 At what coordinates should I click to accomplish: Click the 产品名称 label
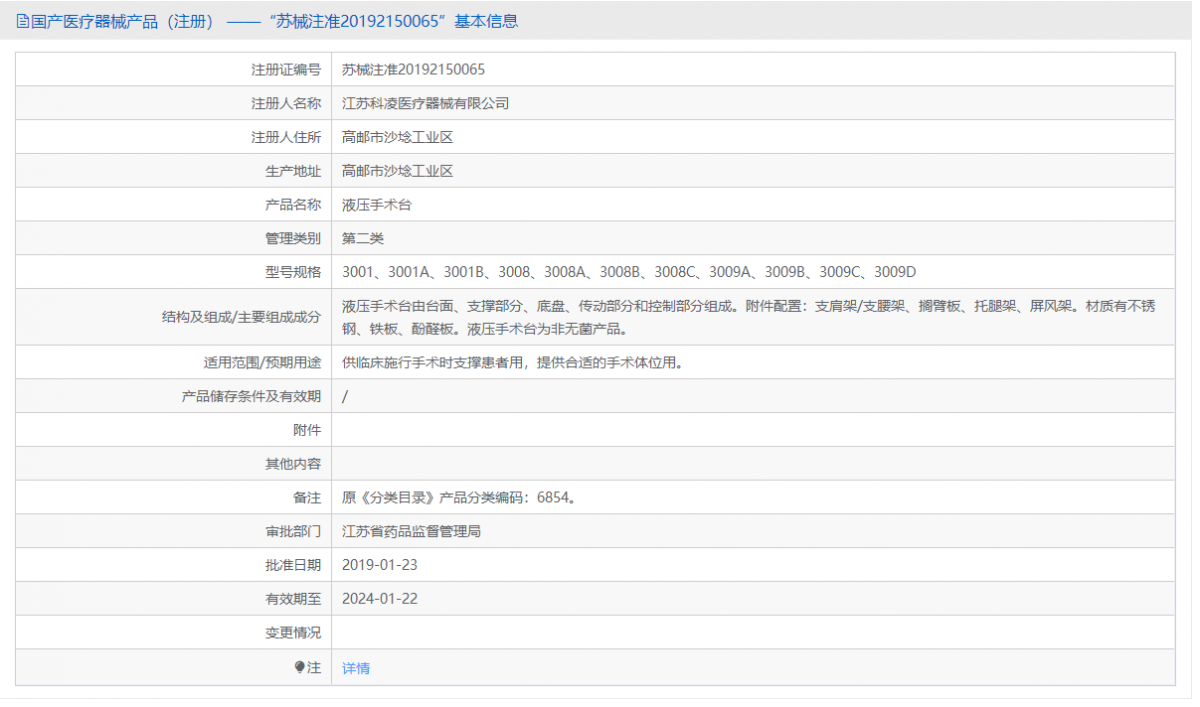pyautogui.click(x=293, y=205)
